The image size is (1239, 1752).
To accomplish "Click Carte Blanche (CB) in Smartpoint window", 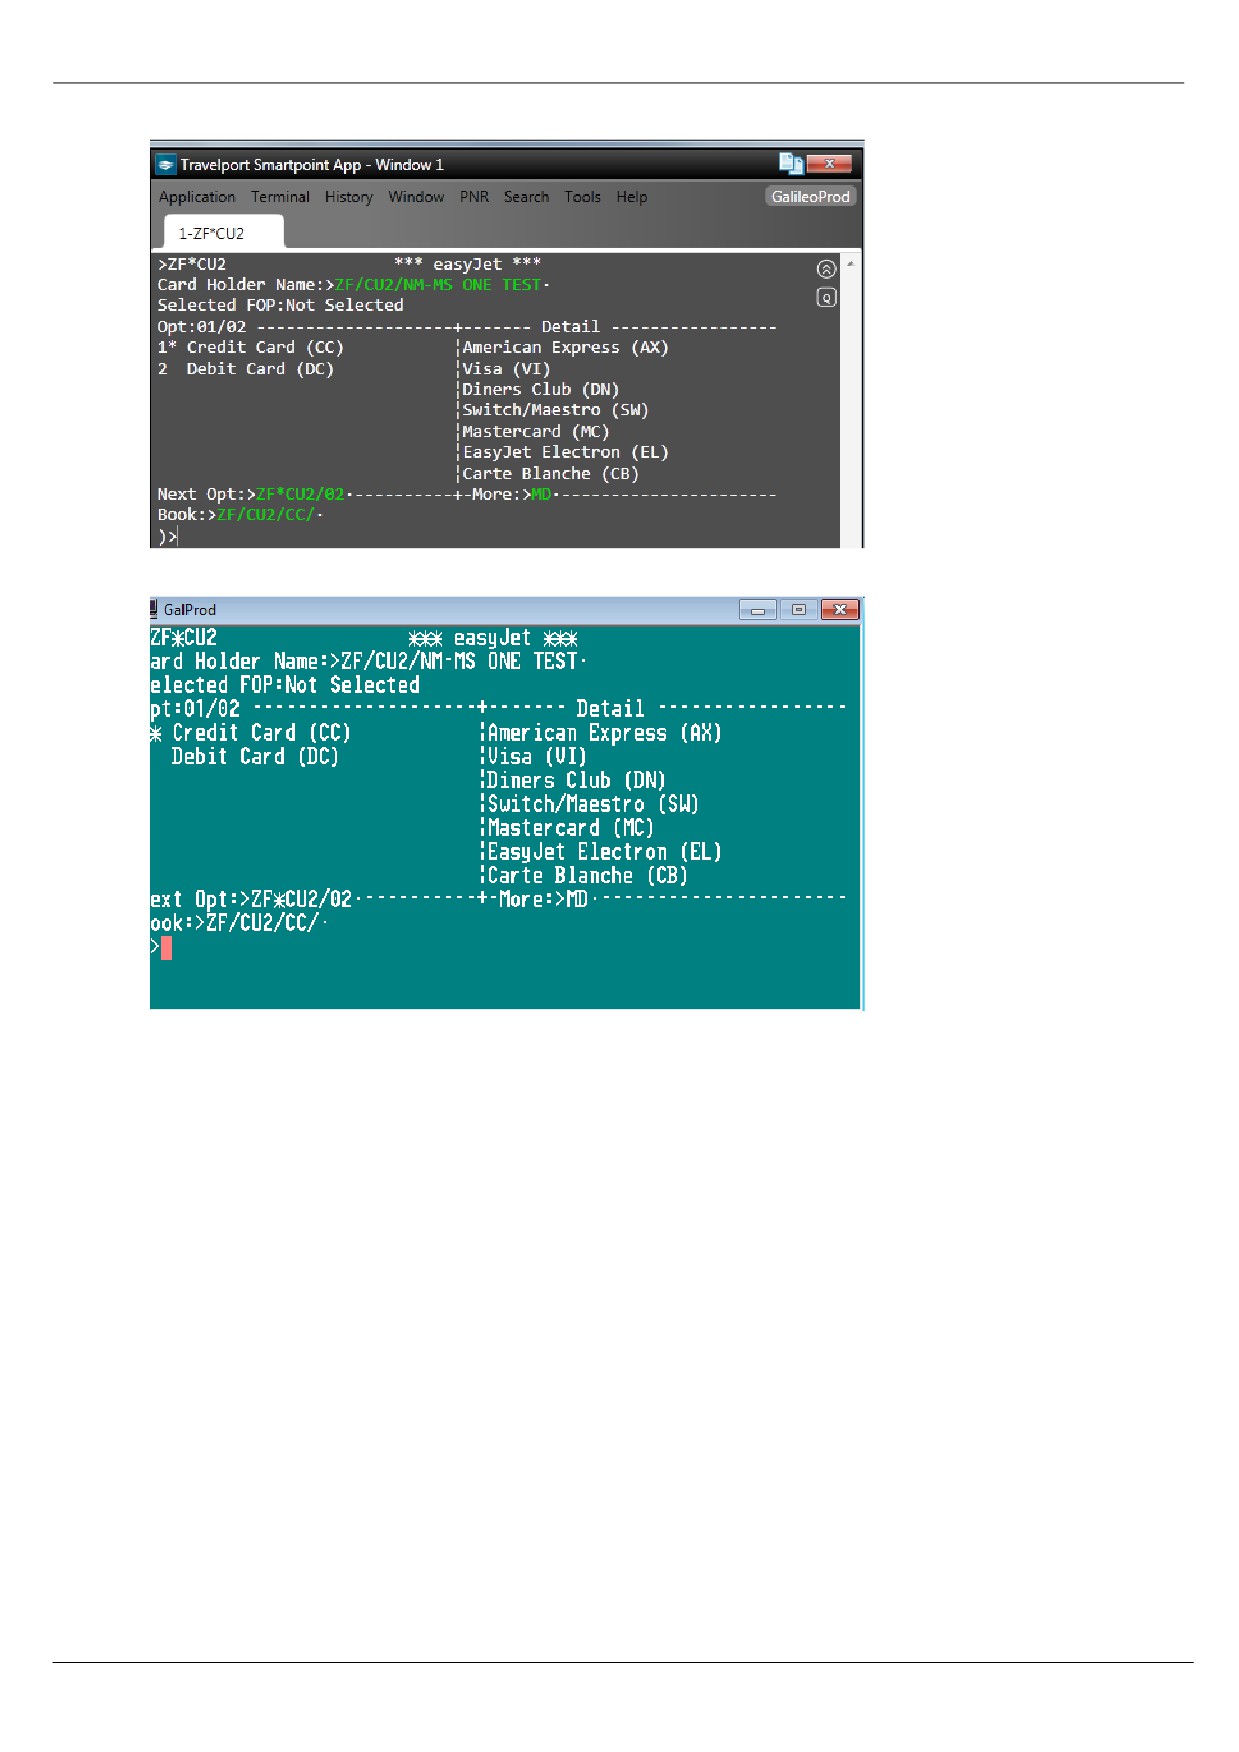I will pos(551,473).
